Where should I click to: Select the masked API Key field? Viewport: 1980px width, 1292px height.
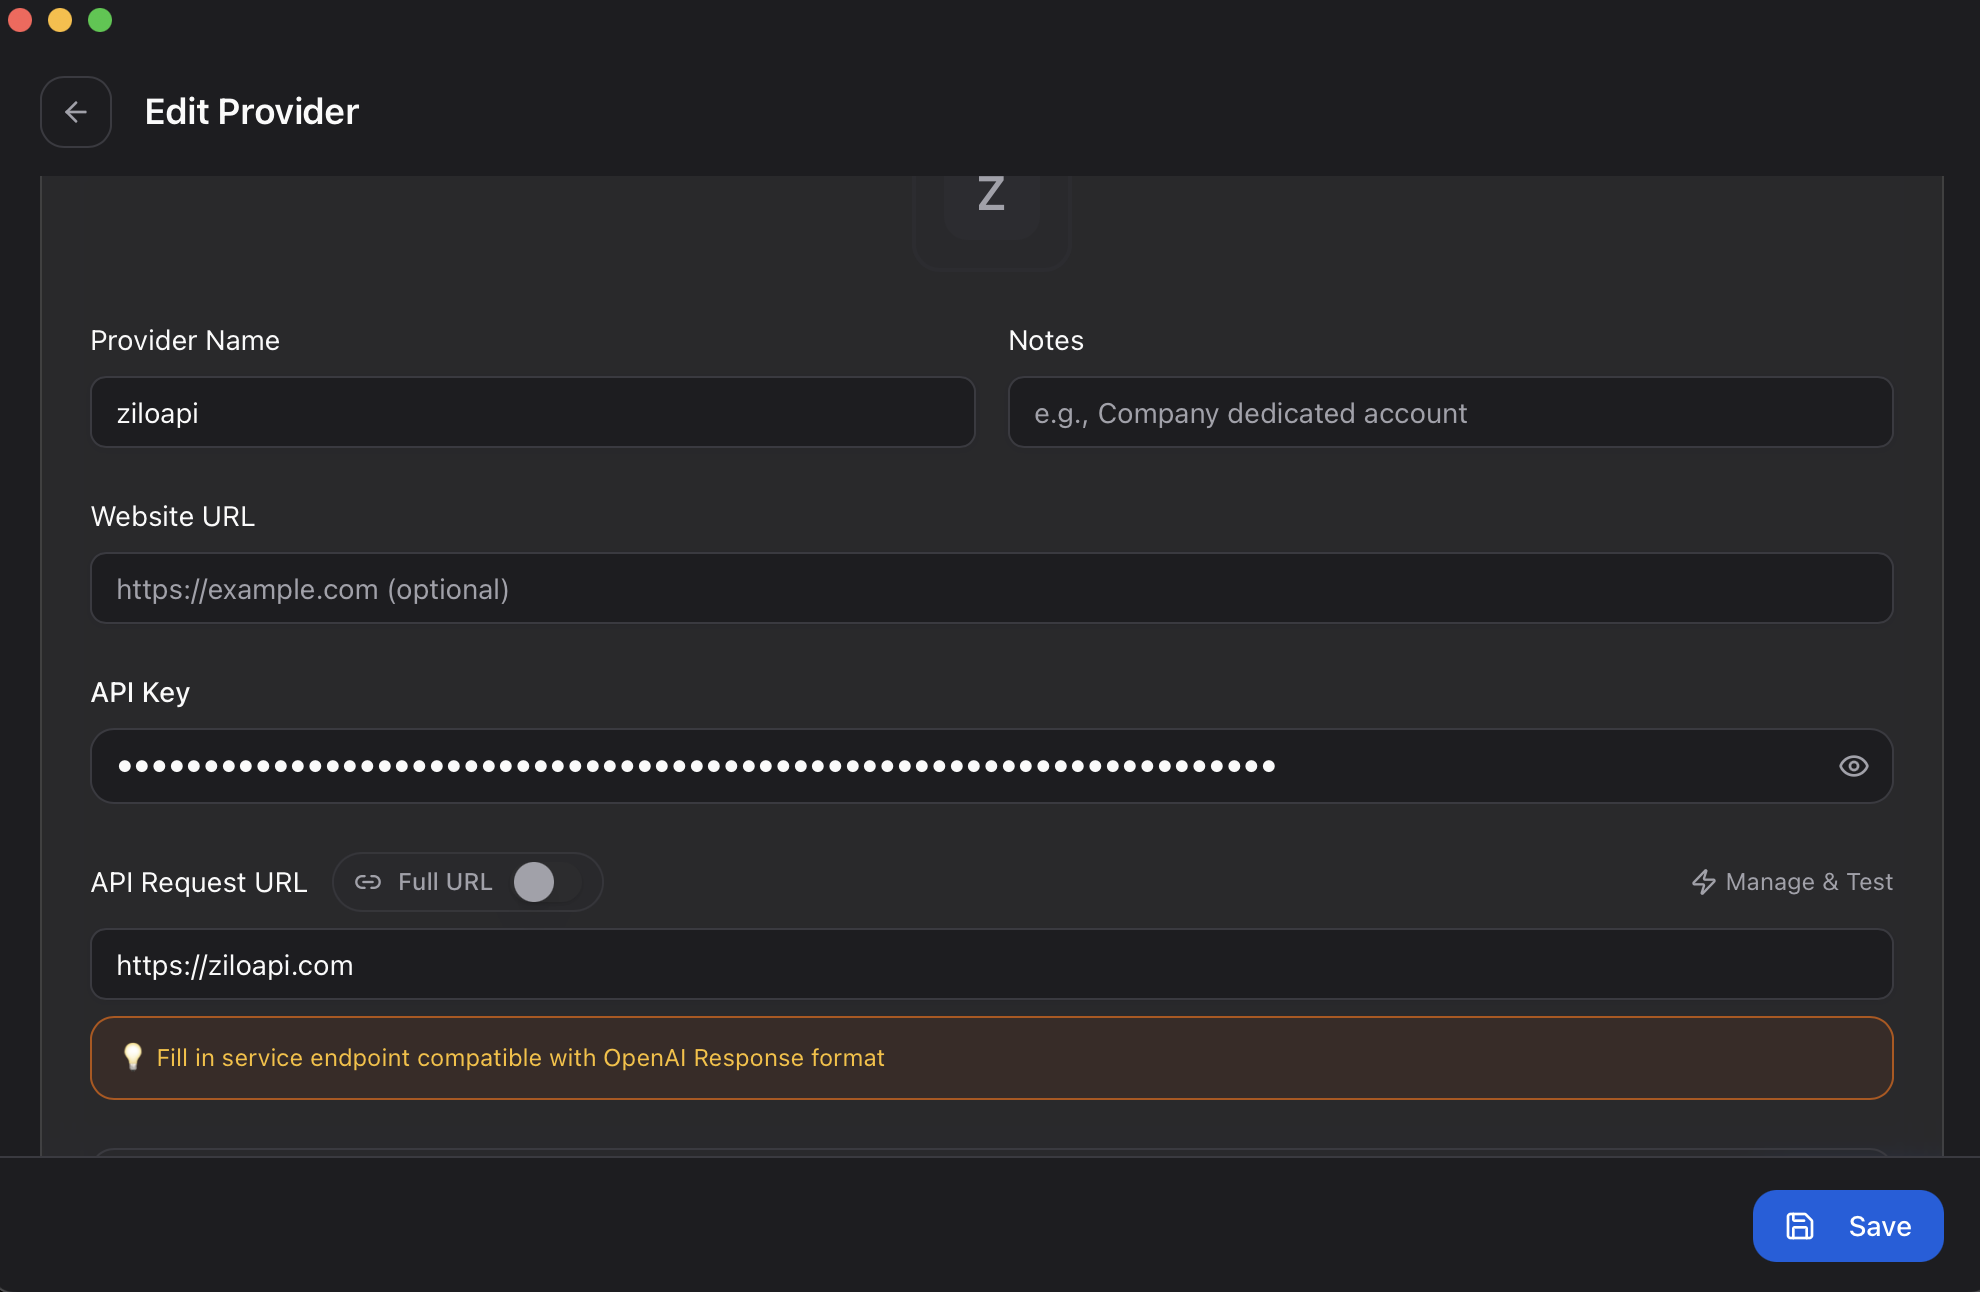click(x=992, y=766)
